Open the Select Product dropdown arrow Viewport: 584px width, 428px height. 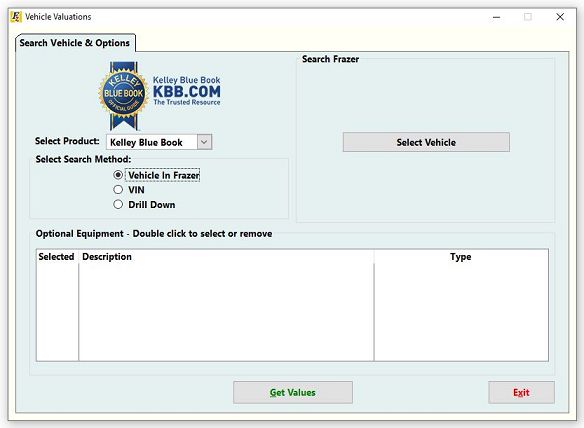tap(204, 142)
